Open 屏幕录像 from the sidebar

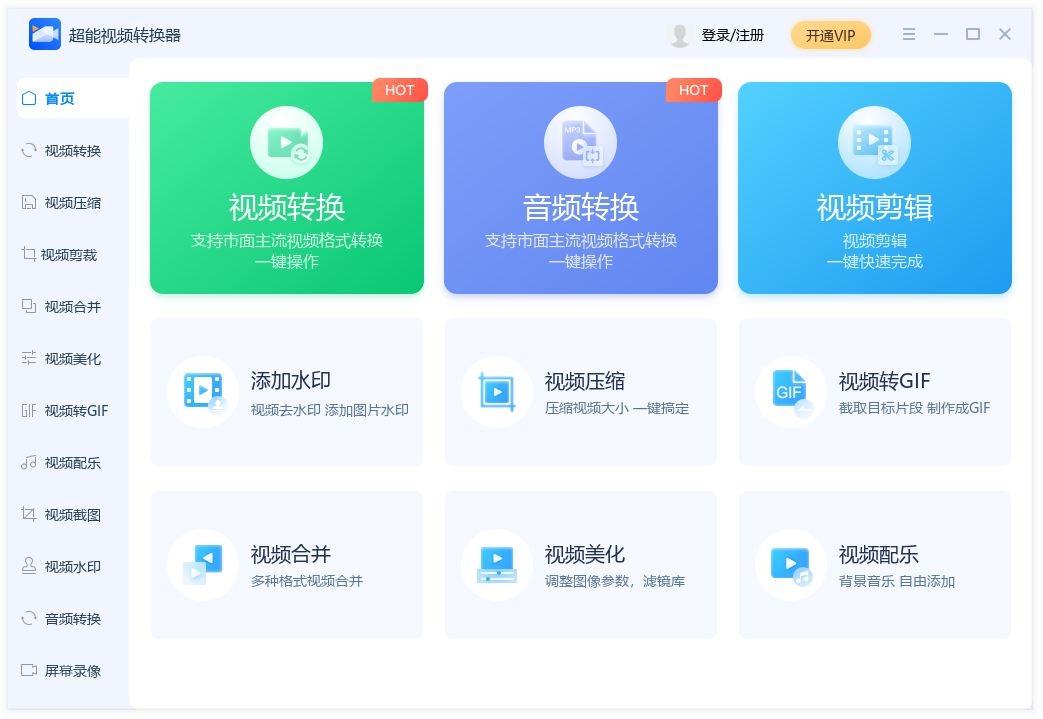[72, 671]
